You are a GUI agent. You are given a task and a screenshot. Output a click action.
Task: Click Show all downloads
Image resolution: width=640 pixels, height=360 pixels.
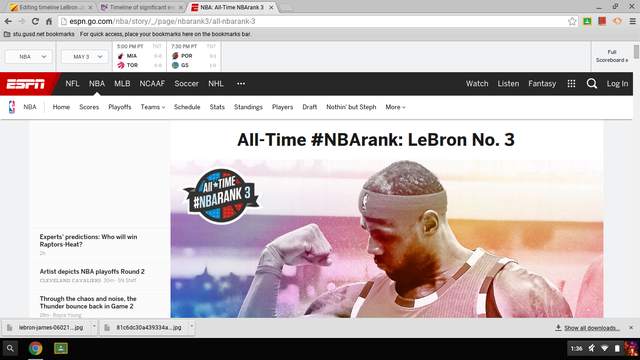coord(592,328)
